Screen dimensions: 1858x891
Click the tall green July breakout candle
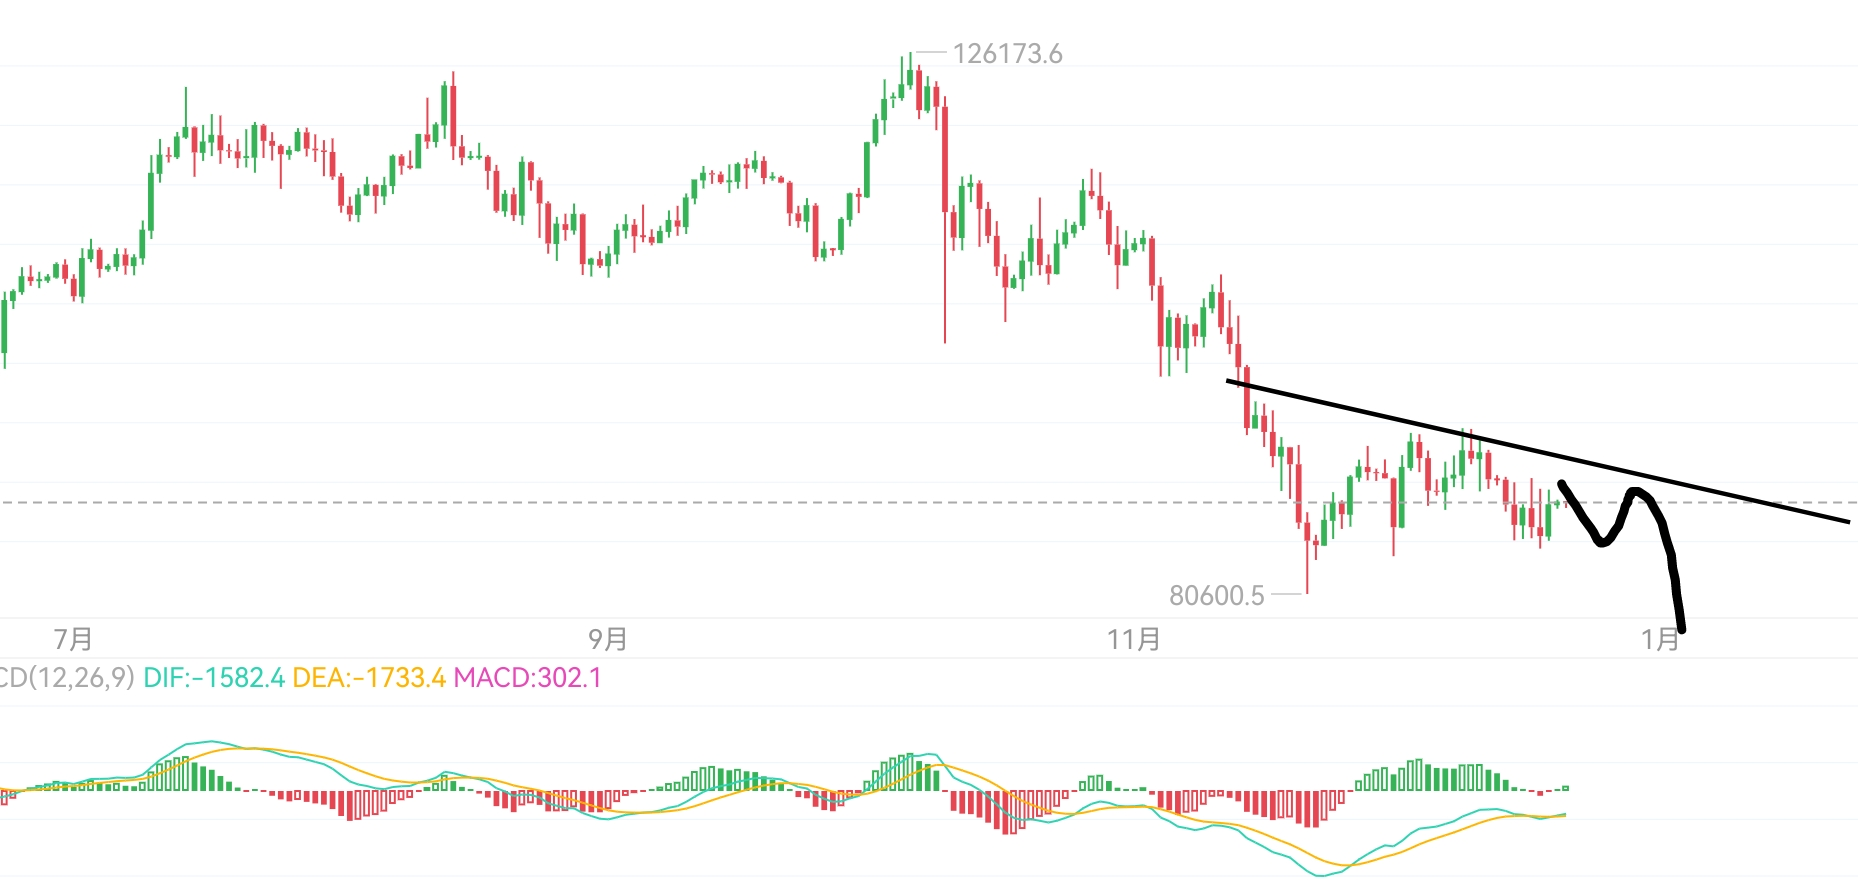[x=151, y=205]
